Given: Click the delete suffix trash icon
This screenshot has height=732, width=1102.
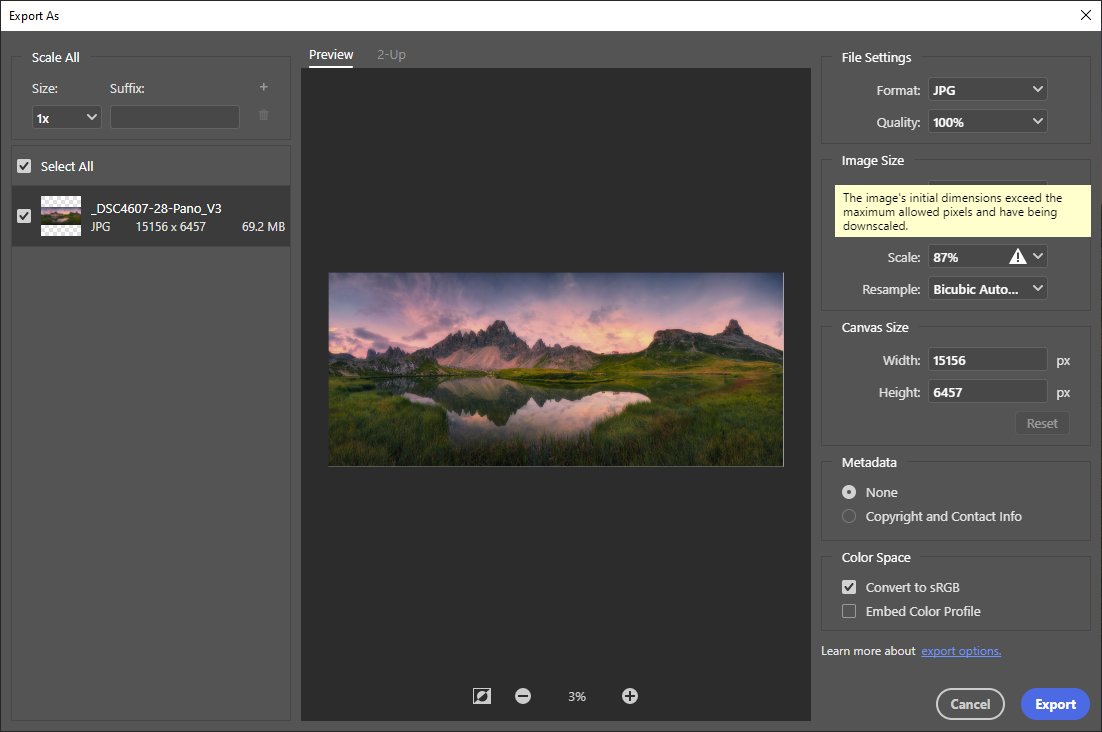Looking at the screenshot, I should [x=263, y=116].
